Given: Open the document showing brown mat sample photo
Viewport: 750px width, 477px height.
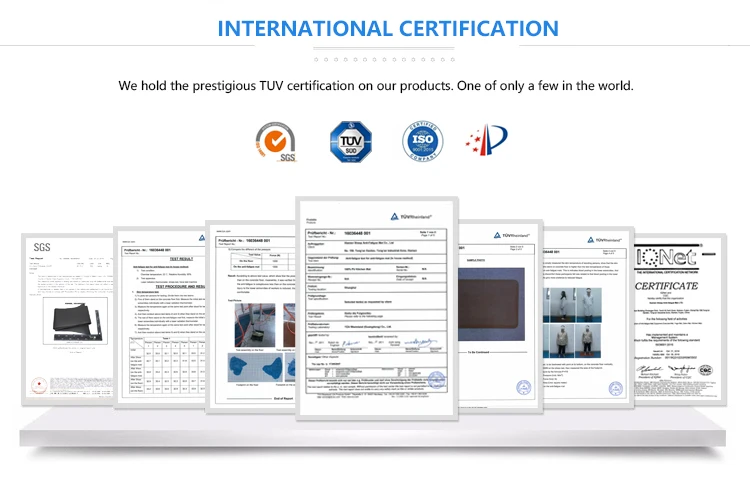Looking at the screenshot, I should [500, 316].
